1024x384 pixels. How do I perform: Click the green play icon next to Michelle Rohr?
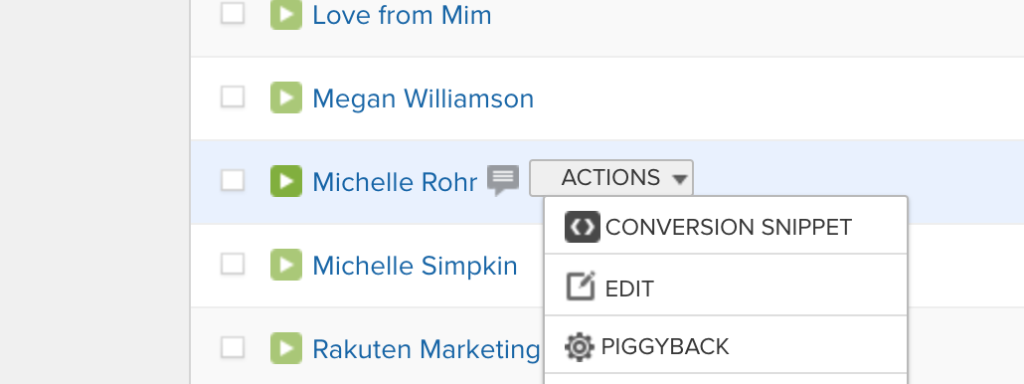point(286,181)
